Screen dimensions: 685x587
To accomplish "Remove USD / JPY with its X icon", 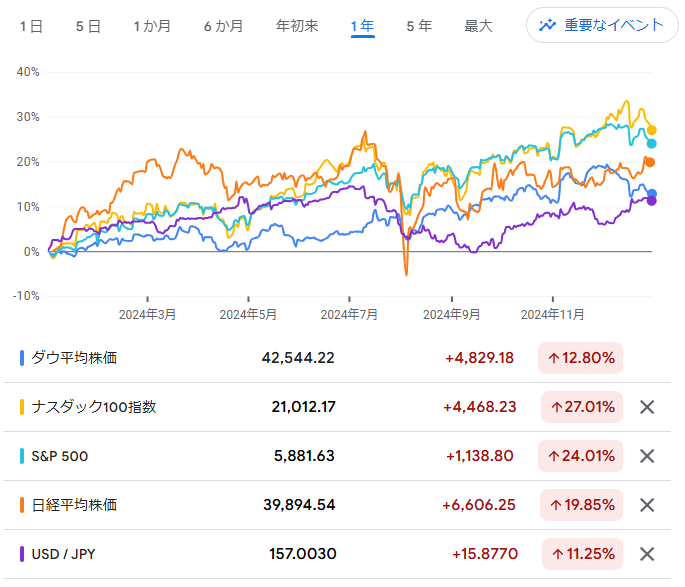I will (647, 554).
